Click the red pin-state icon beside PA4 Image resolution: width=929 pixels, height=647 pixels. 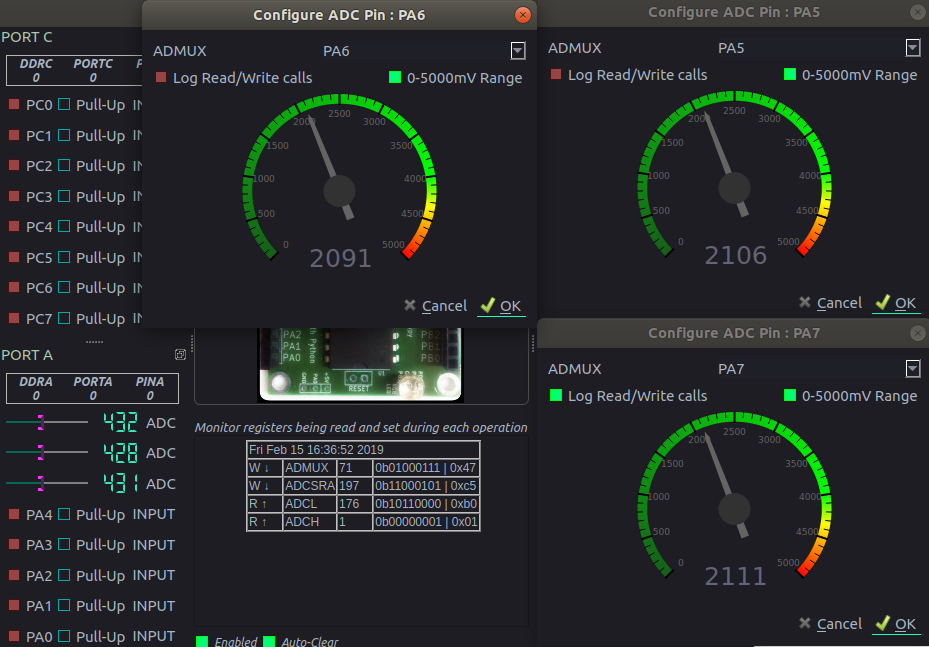[x=13, y=514]
